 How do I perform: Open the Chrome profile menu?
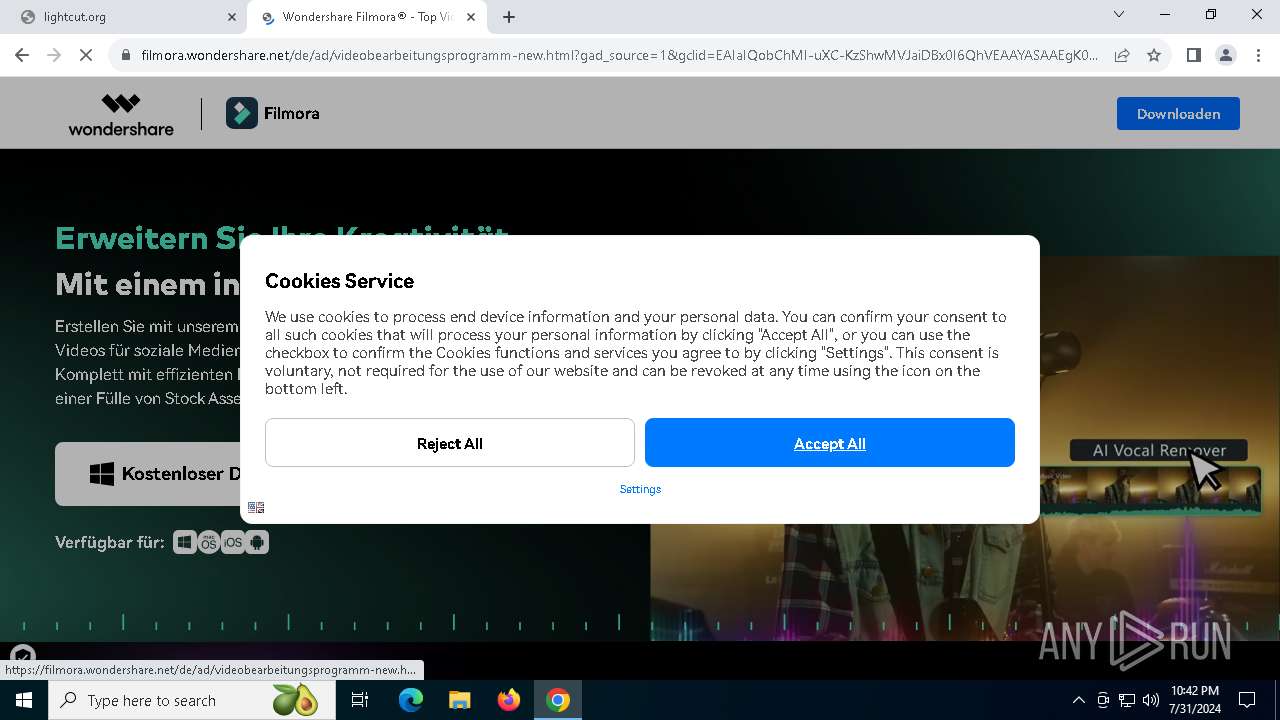[1226, 55]
